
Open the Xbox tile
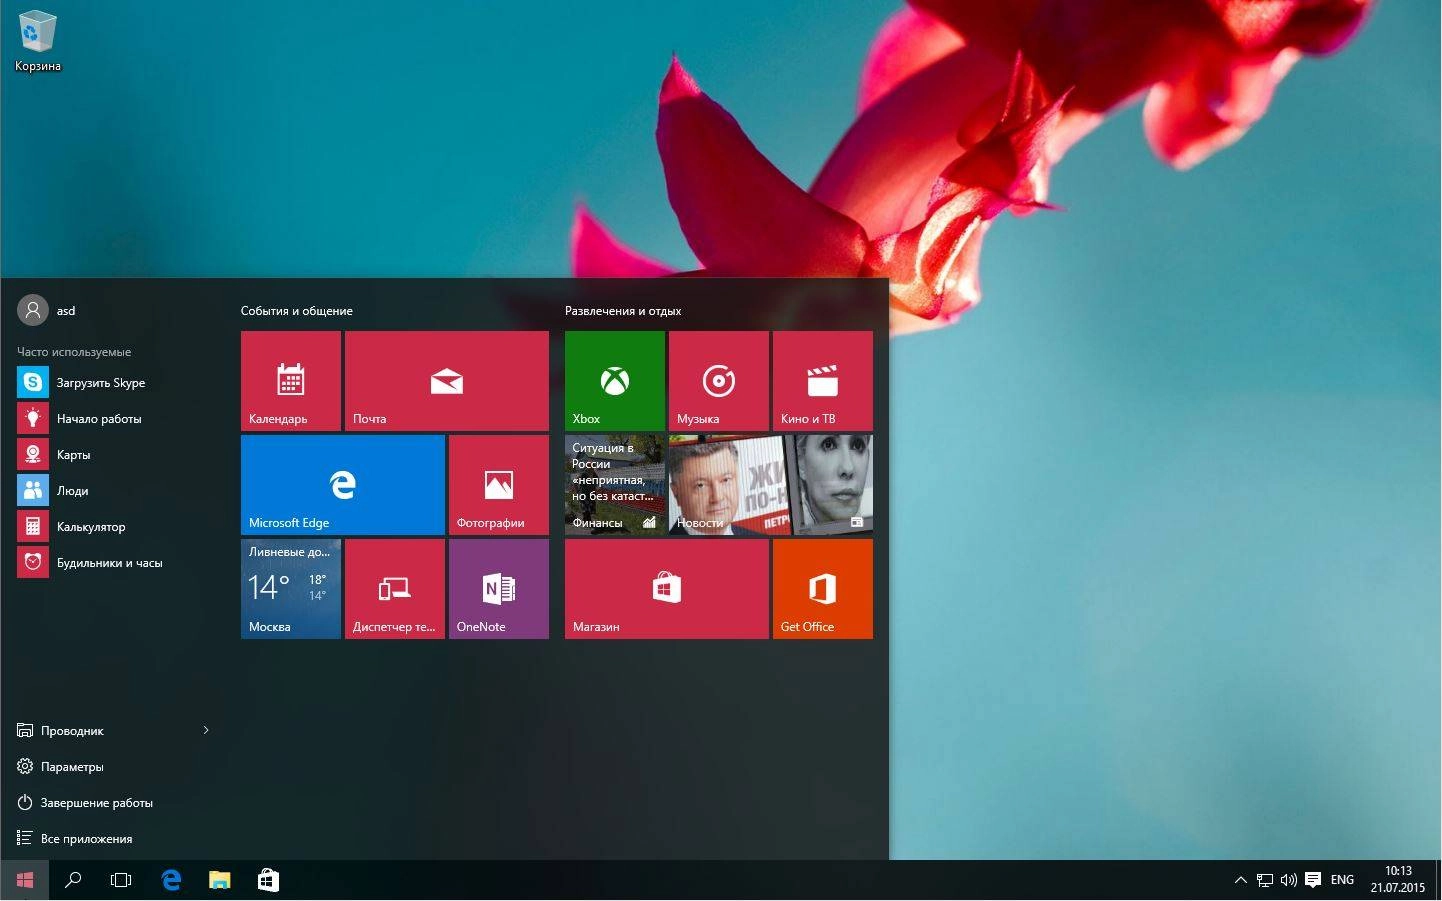pyautogui.click(x=614, y=381)
